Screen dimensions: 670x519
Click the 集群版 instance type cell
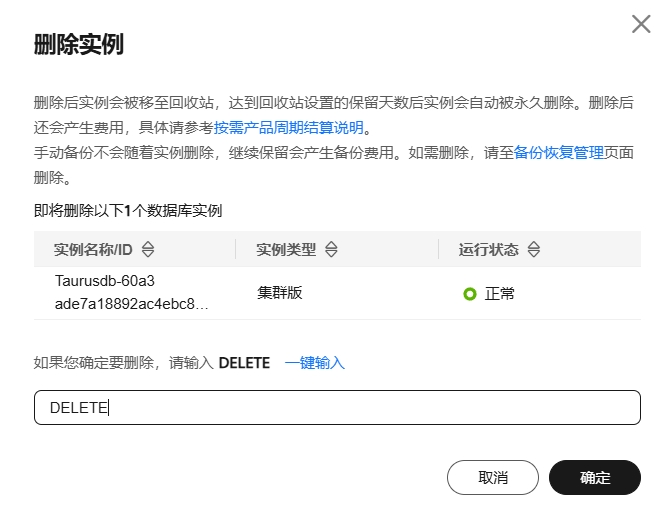[x=279, y=293]
